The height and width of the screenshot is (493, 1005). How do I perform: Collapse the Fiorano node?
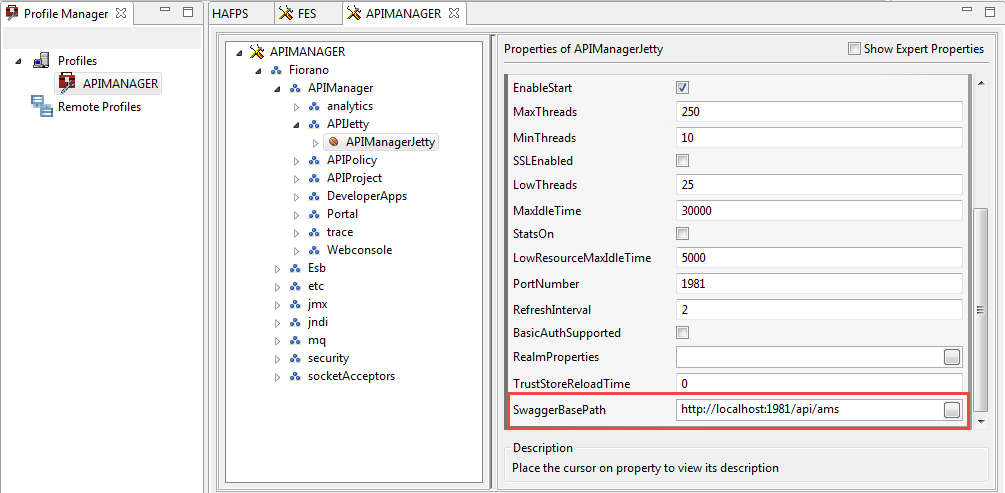(258, 70)
